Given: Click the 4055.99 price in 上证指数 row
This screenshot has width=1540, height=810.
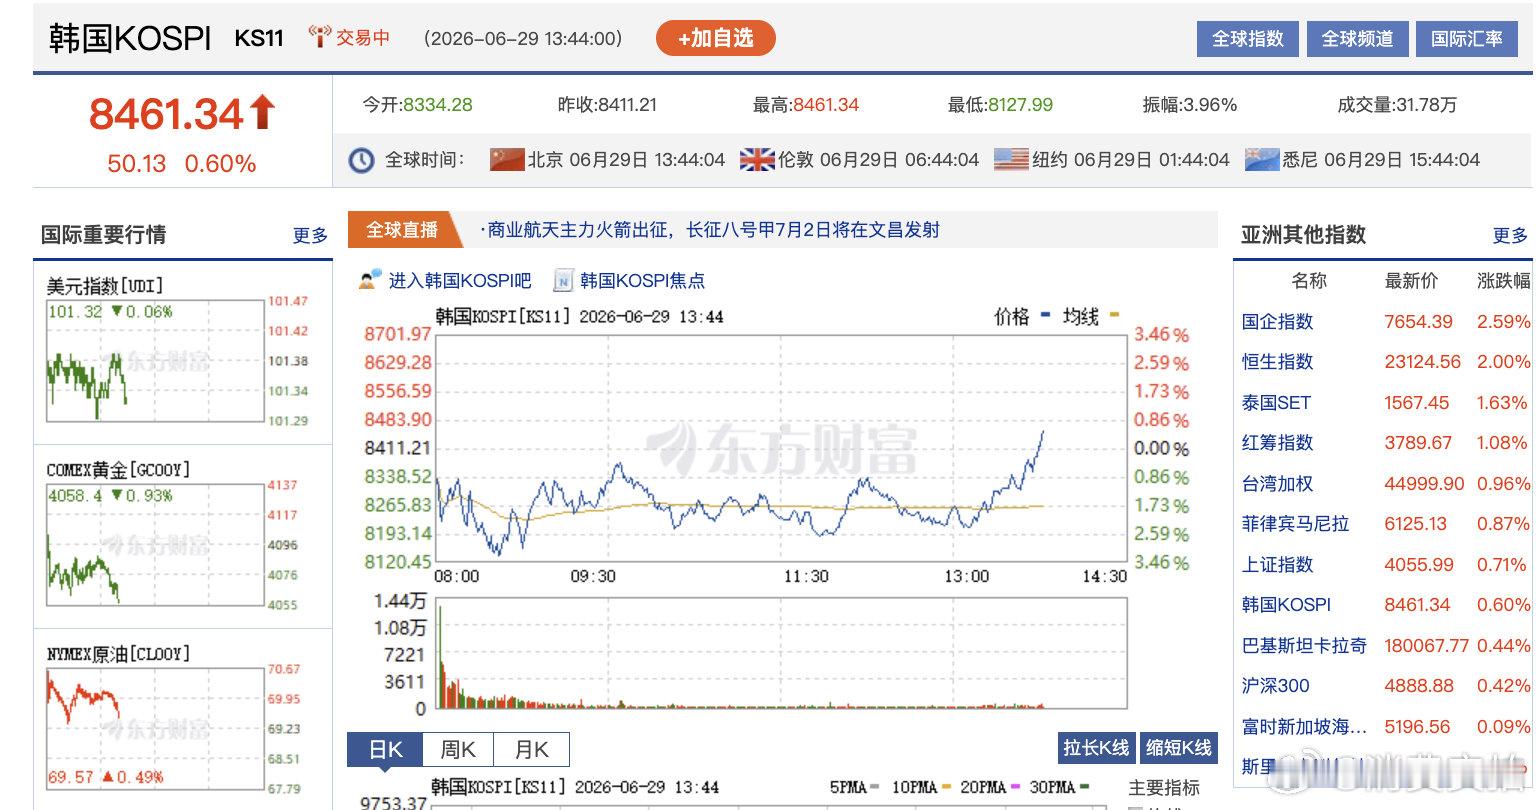Looking at the screenshot, I should coord(1418,565).
